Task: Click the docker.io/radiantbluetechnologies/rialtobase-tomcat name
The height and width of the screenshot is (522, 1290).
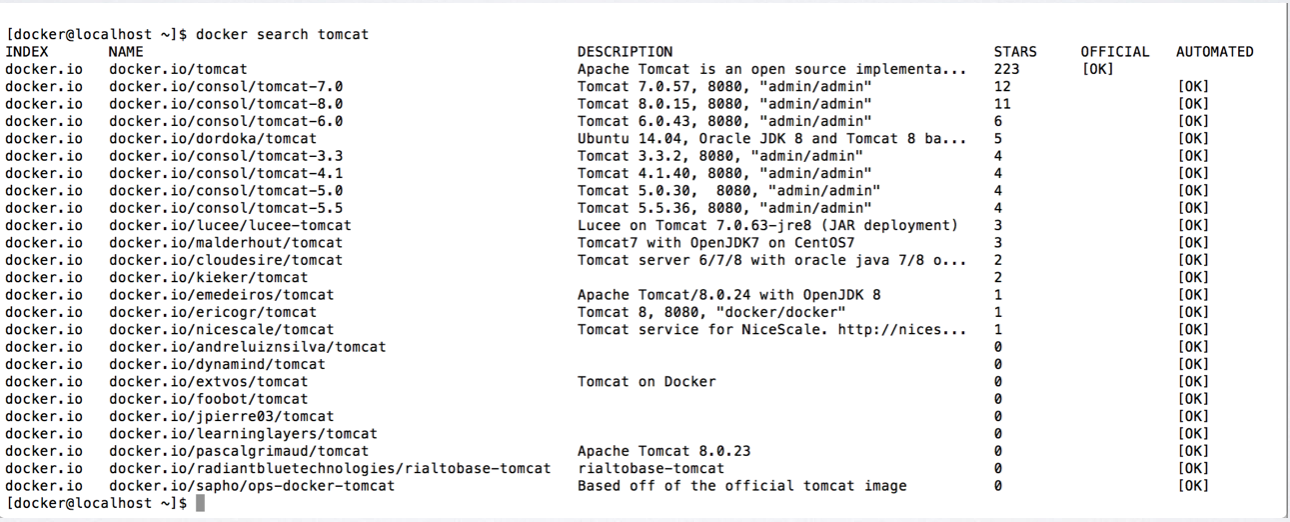Action: [330, 468]
